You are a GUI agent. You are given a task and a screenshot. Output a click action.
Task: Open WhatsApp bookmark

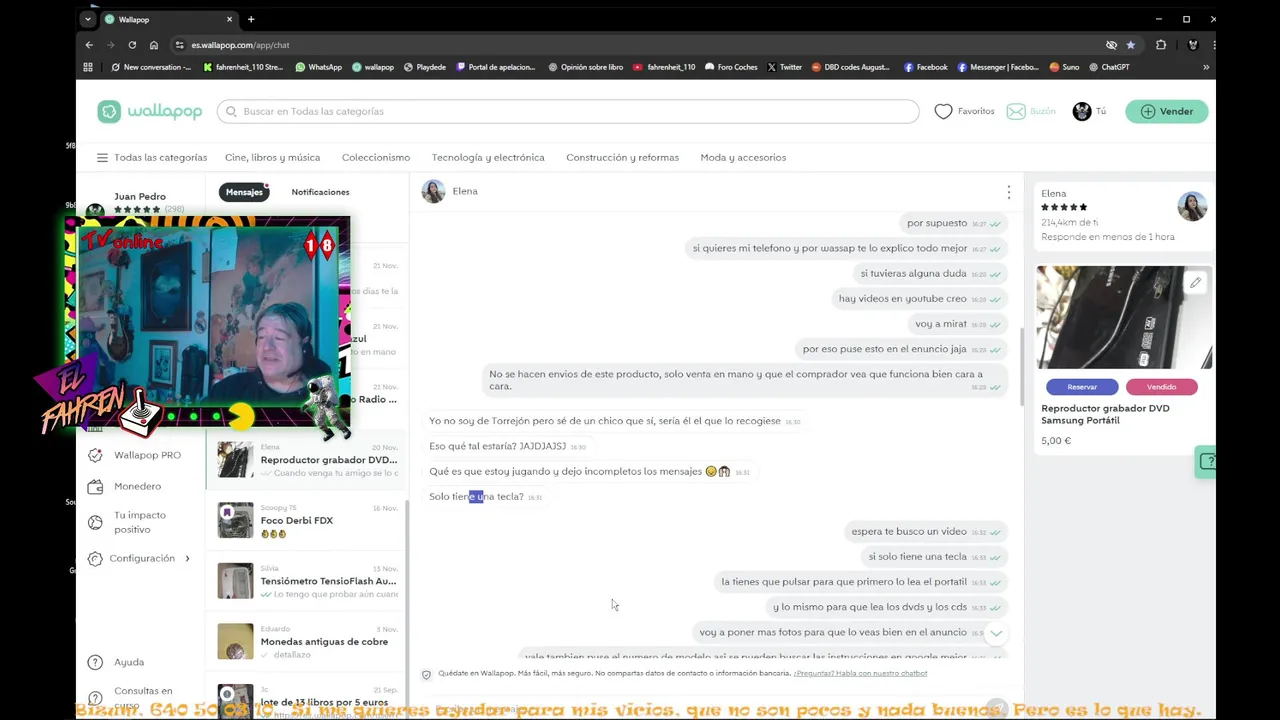click(x=318, y=67)
